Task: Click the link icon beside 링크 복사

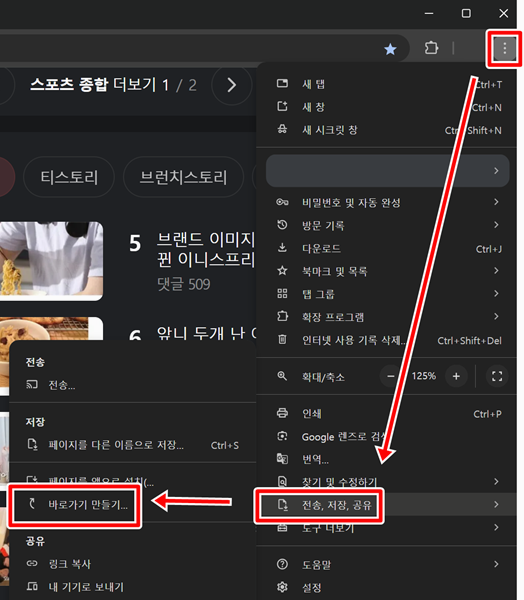Action: click(32, 563)
